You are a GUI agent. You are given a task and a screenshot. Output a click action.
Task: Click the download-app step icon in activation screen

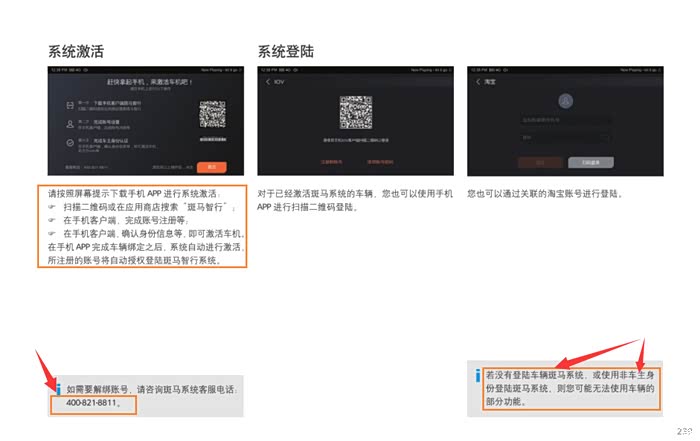[70, 105]
